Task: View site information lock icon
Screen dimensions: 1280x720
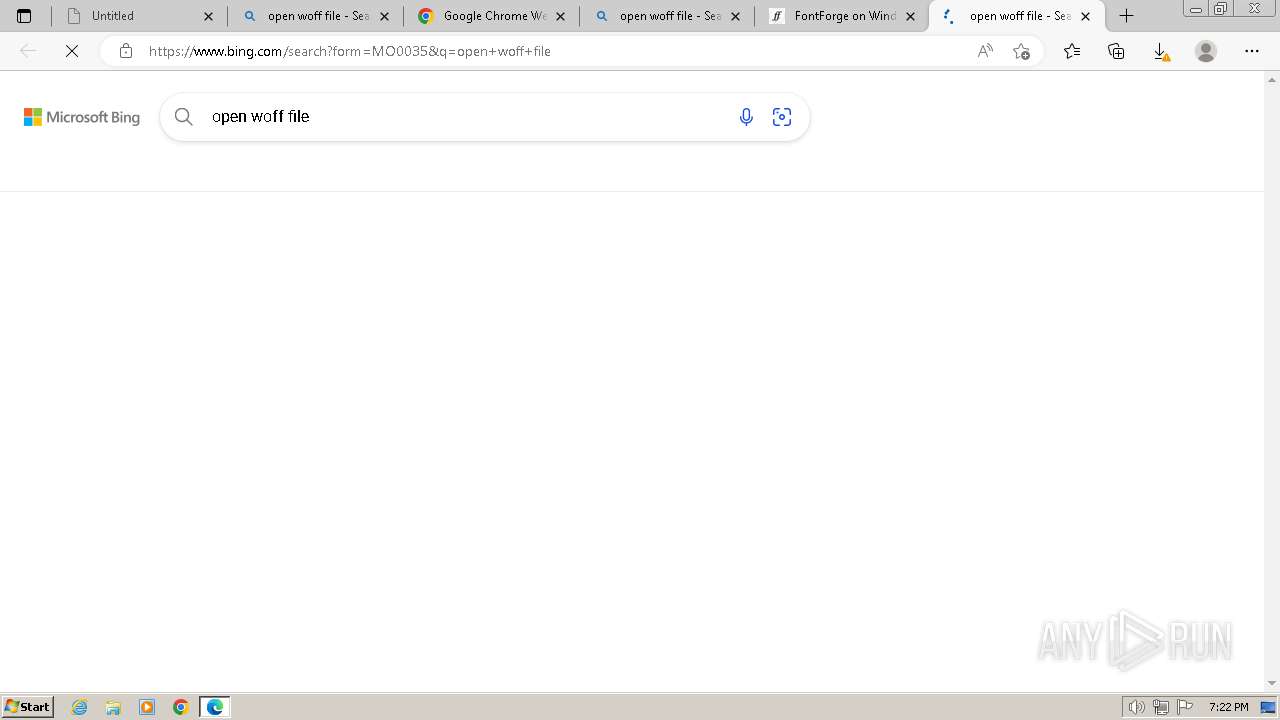Action: [x=125, y=51]
